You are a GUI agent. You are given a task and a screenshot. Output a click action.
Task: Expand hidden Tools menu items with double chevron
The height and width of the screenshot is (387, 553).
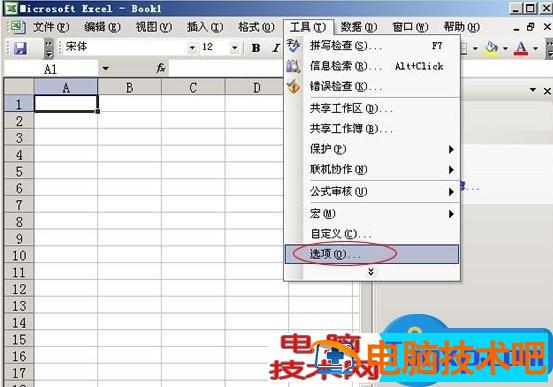tap(371, 272)
